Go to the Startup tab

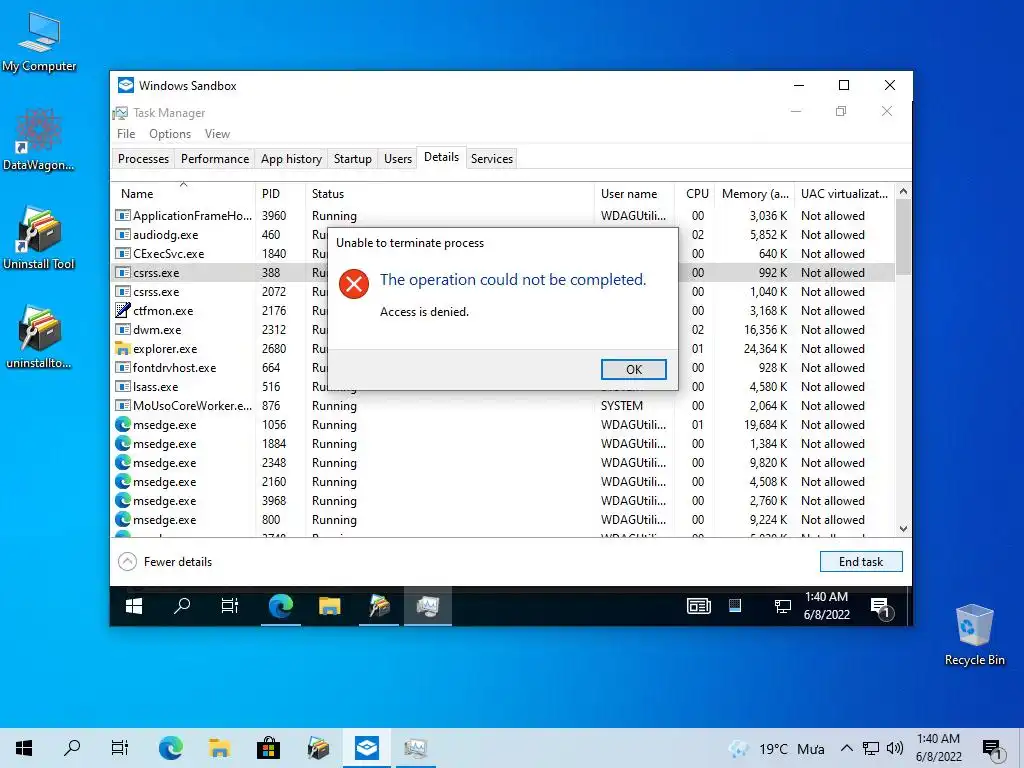click(x=353, y=159)
